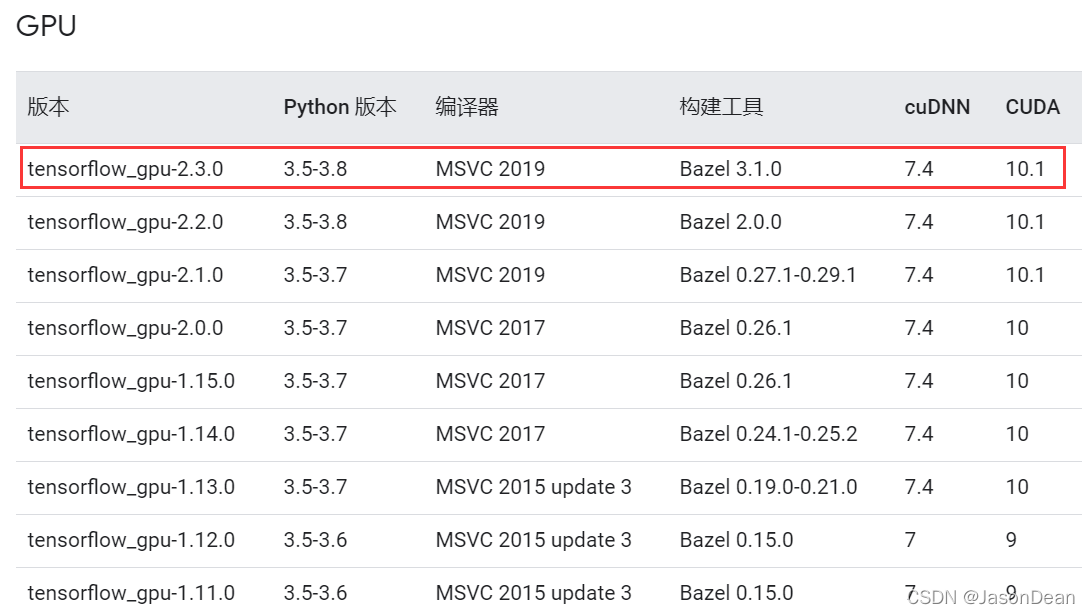Click the tensorflow_gpu-1.11.0 cell
1090x614 pixels.
pos(131,593)
